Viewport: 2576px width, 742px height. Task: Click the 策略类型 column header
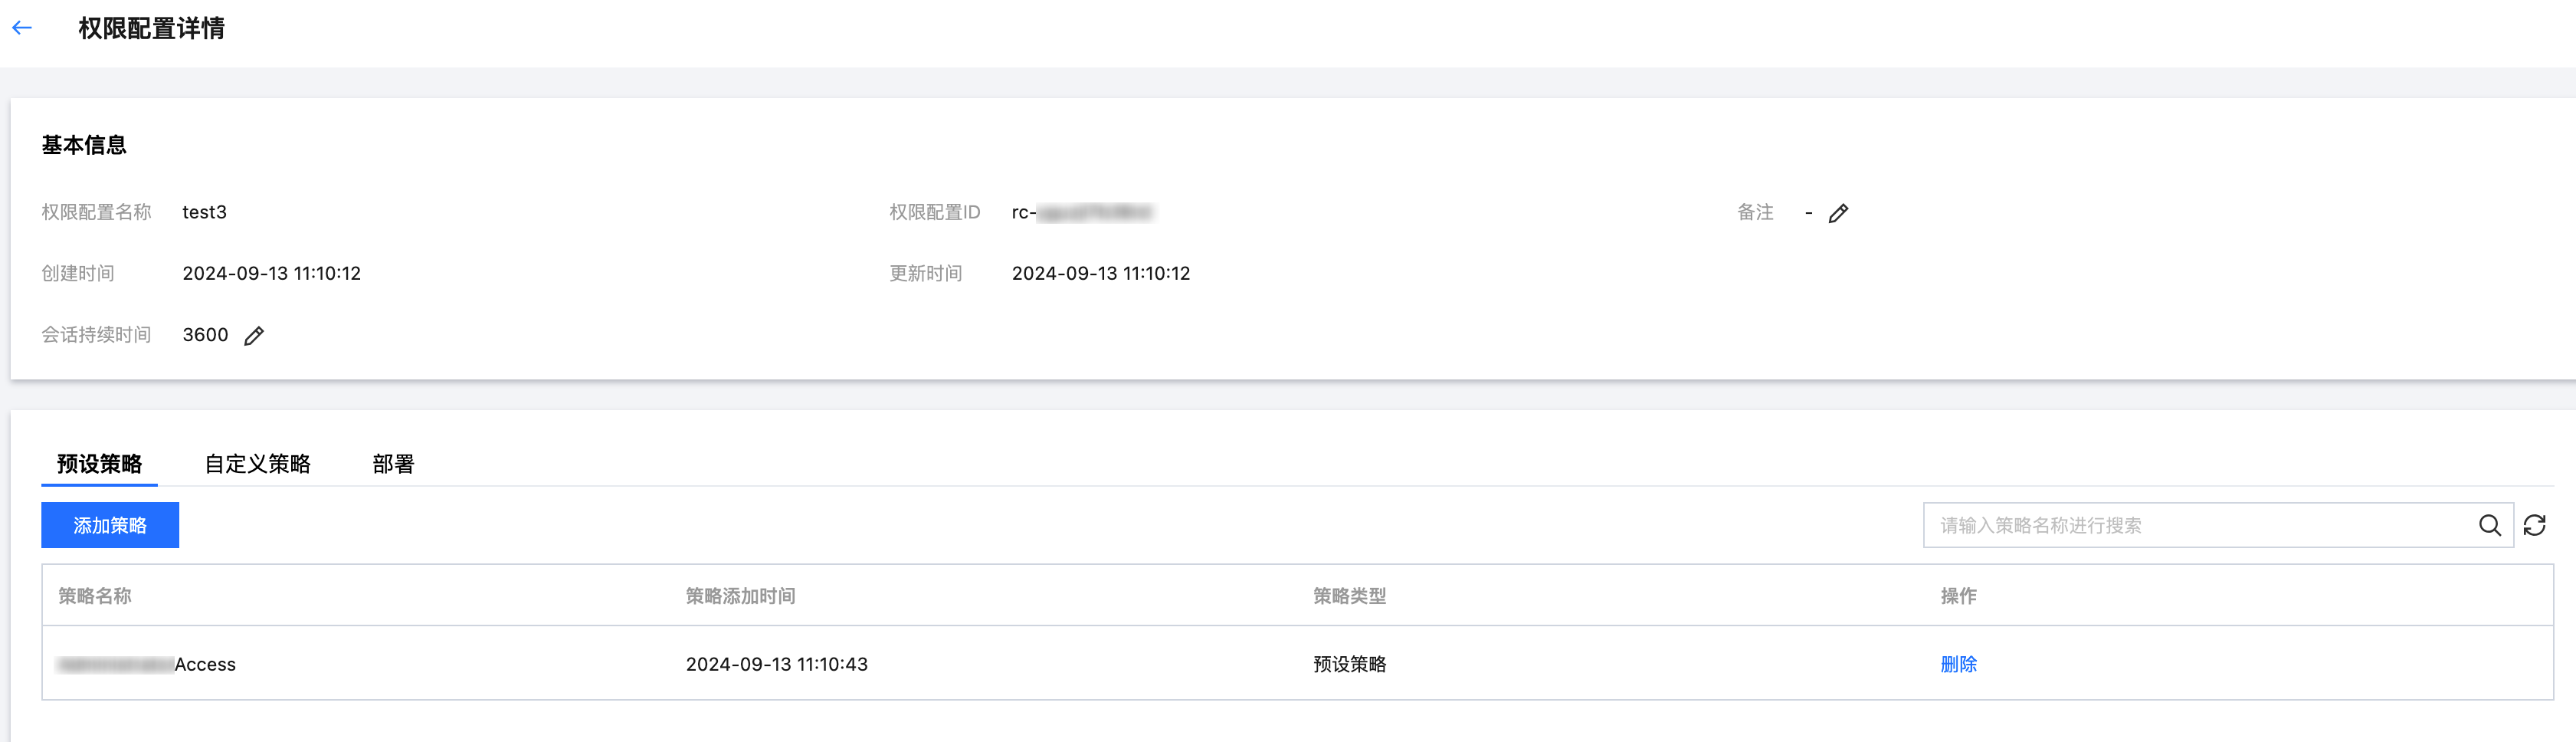(x=1349, y=596)
